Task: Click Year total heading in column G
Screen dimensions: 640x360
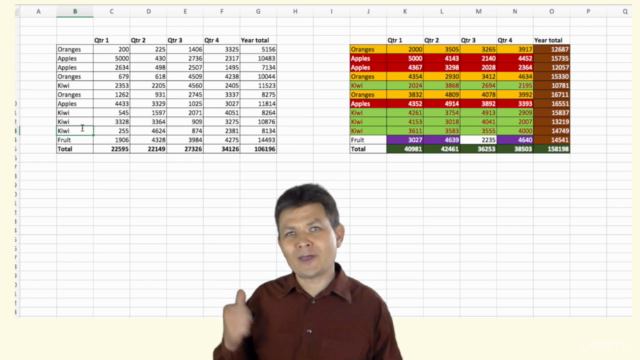Action: (x=255, y=40)
